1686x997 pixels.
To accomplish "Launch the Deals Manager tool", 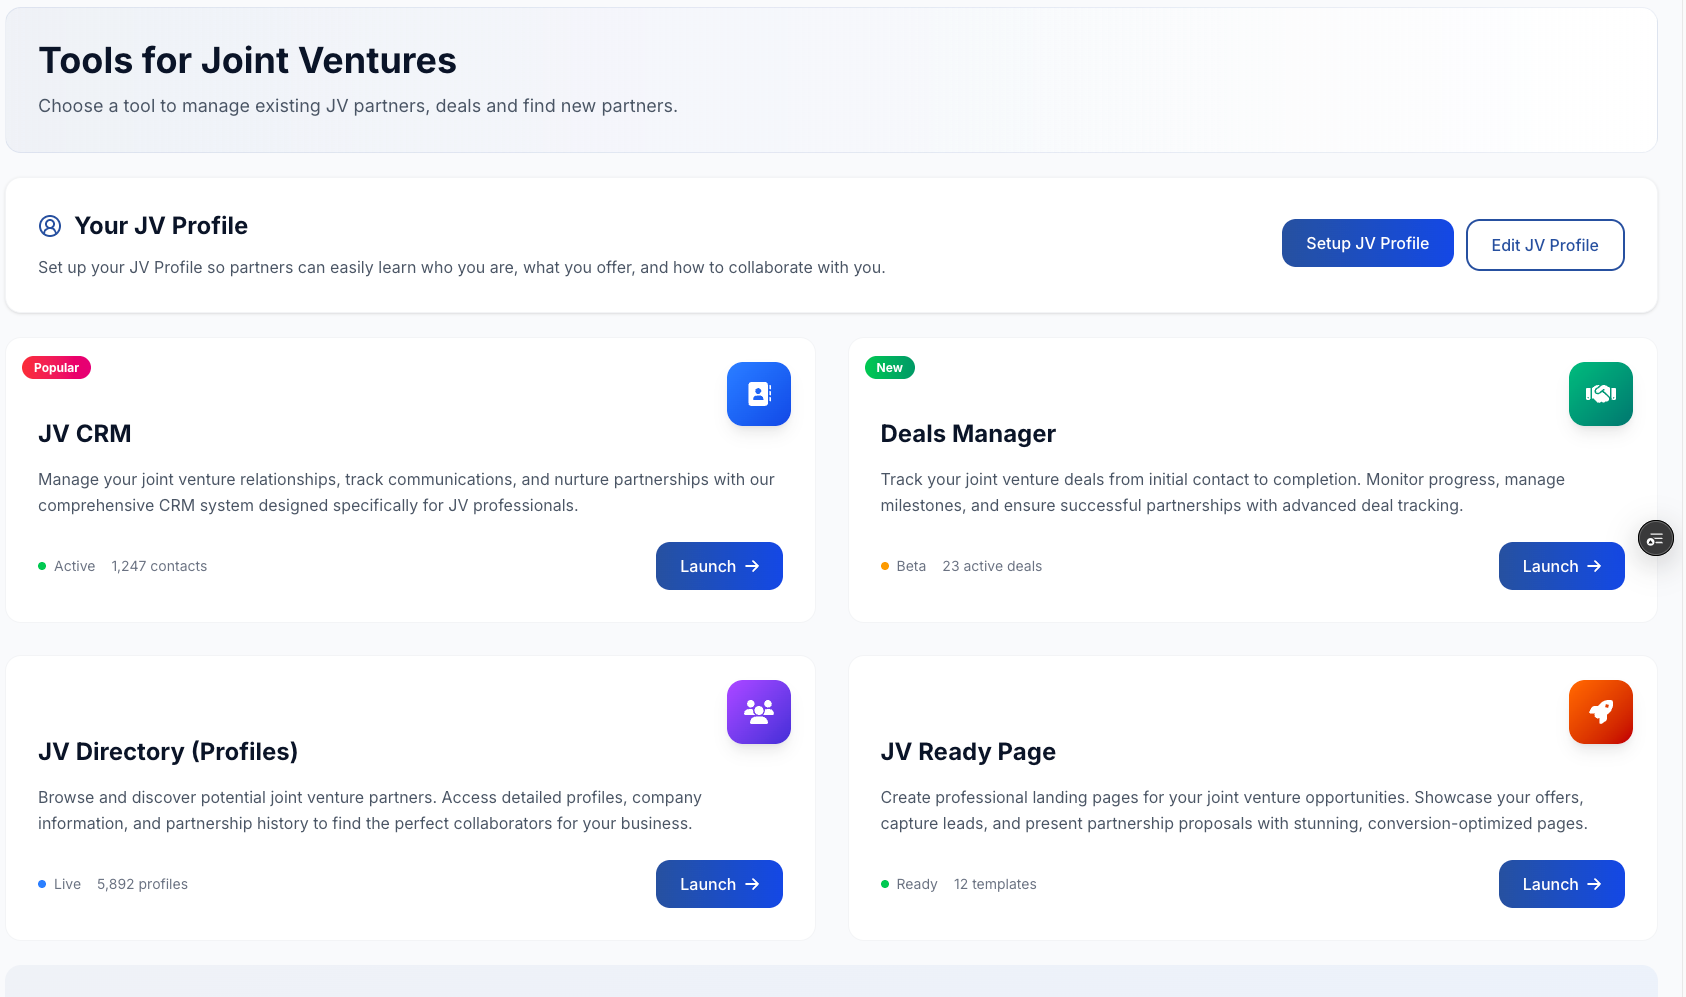I will (x=1561, y=566).
